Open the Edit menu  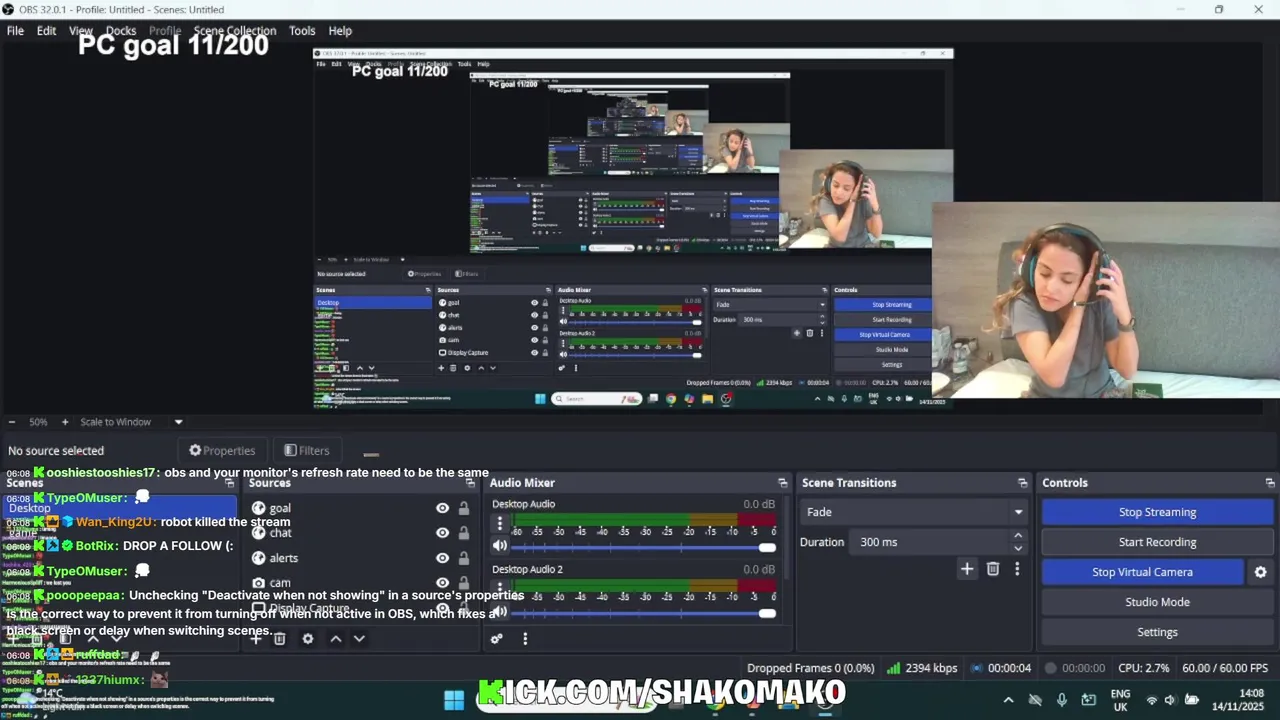coord(47,31)
